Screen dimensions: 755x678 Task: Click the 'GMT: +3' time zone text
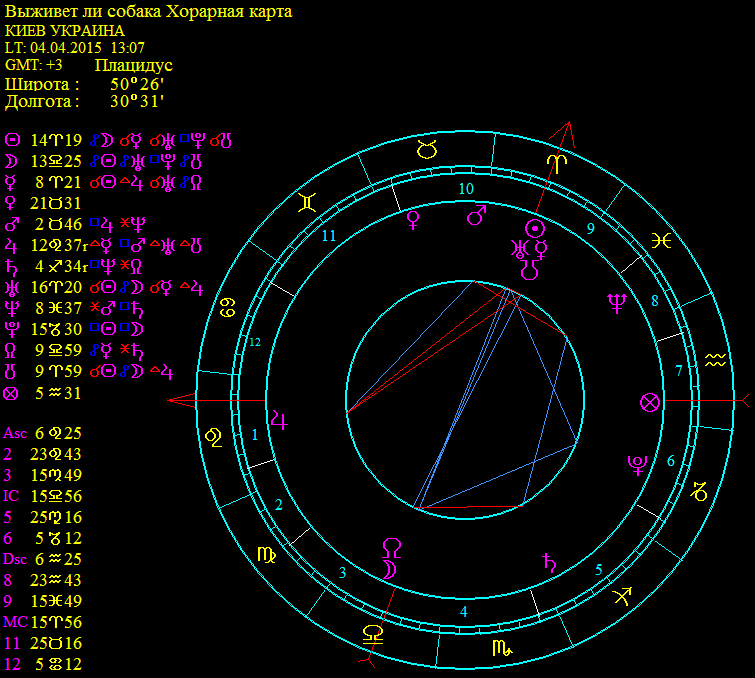34,65
